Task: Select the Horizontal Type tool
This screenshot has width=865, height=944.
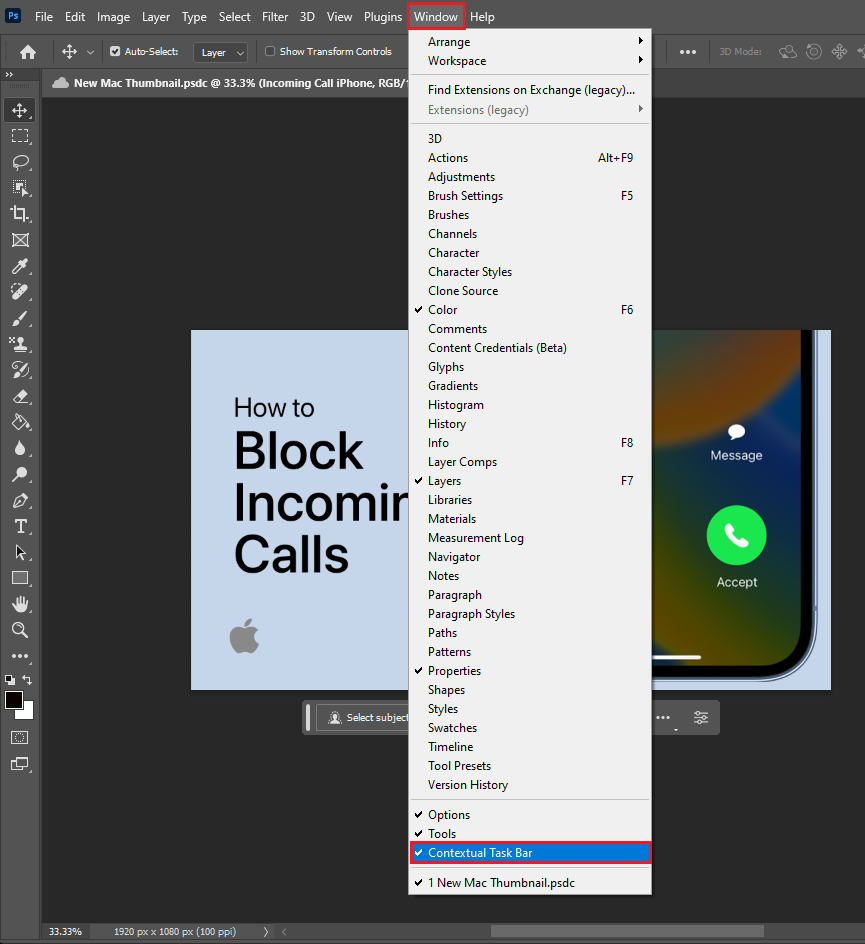Action: 20,526
